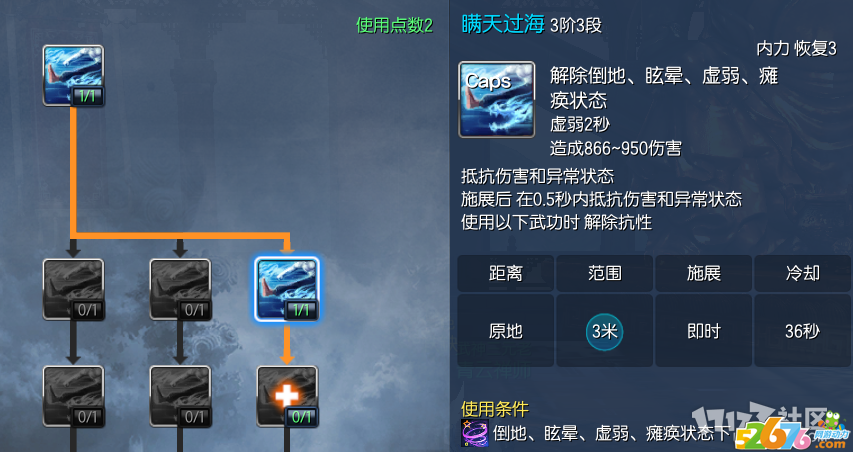Click the 原地 distance cell
The height and width of the screenshot is (452, 853).
click(x=505, y=331)
